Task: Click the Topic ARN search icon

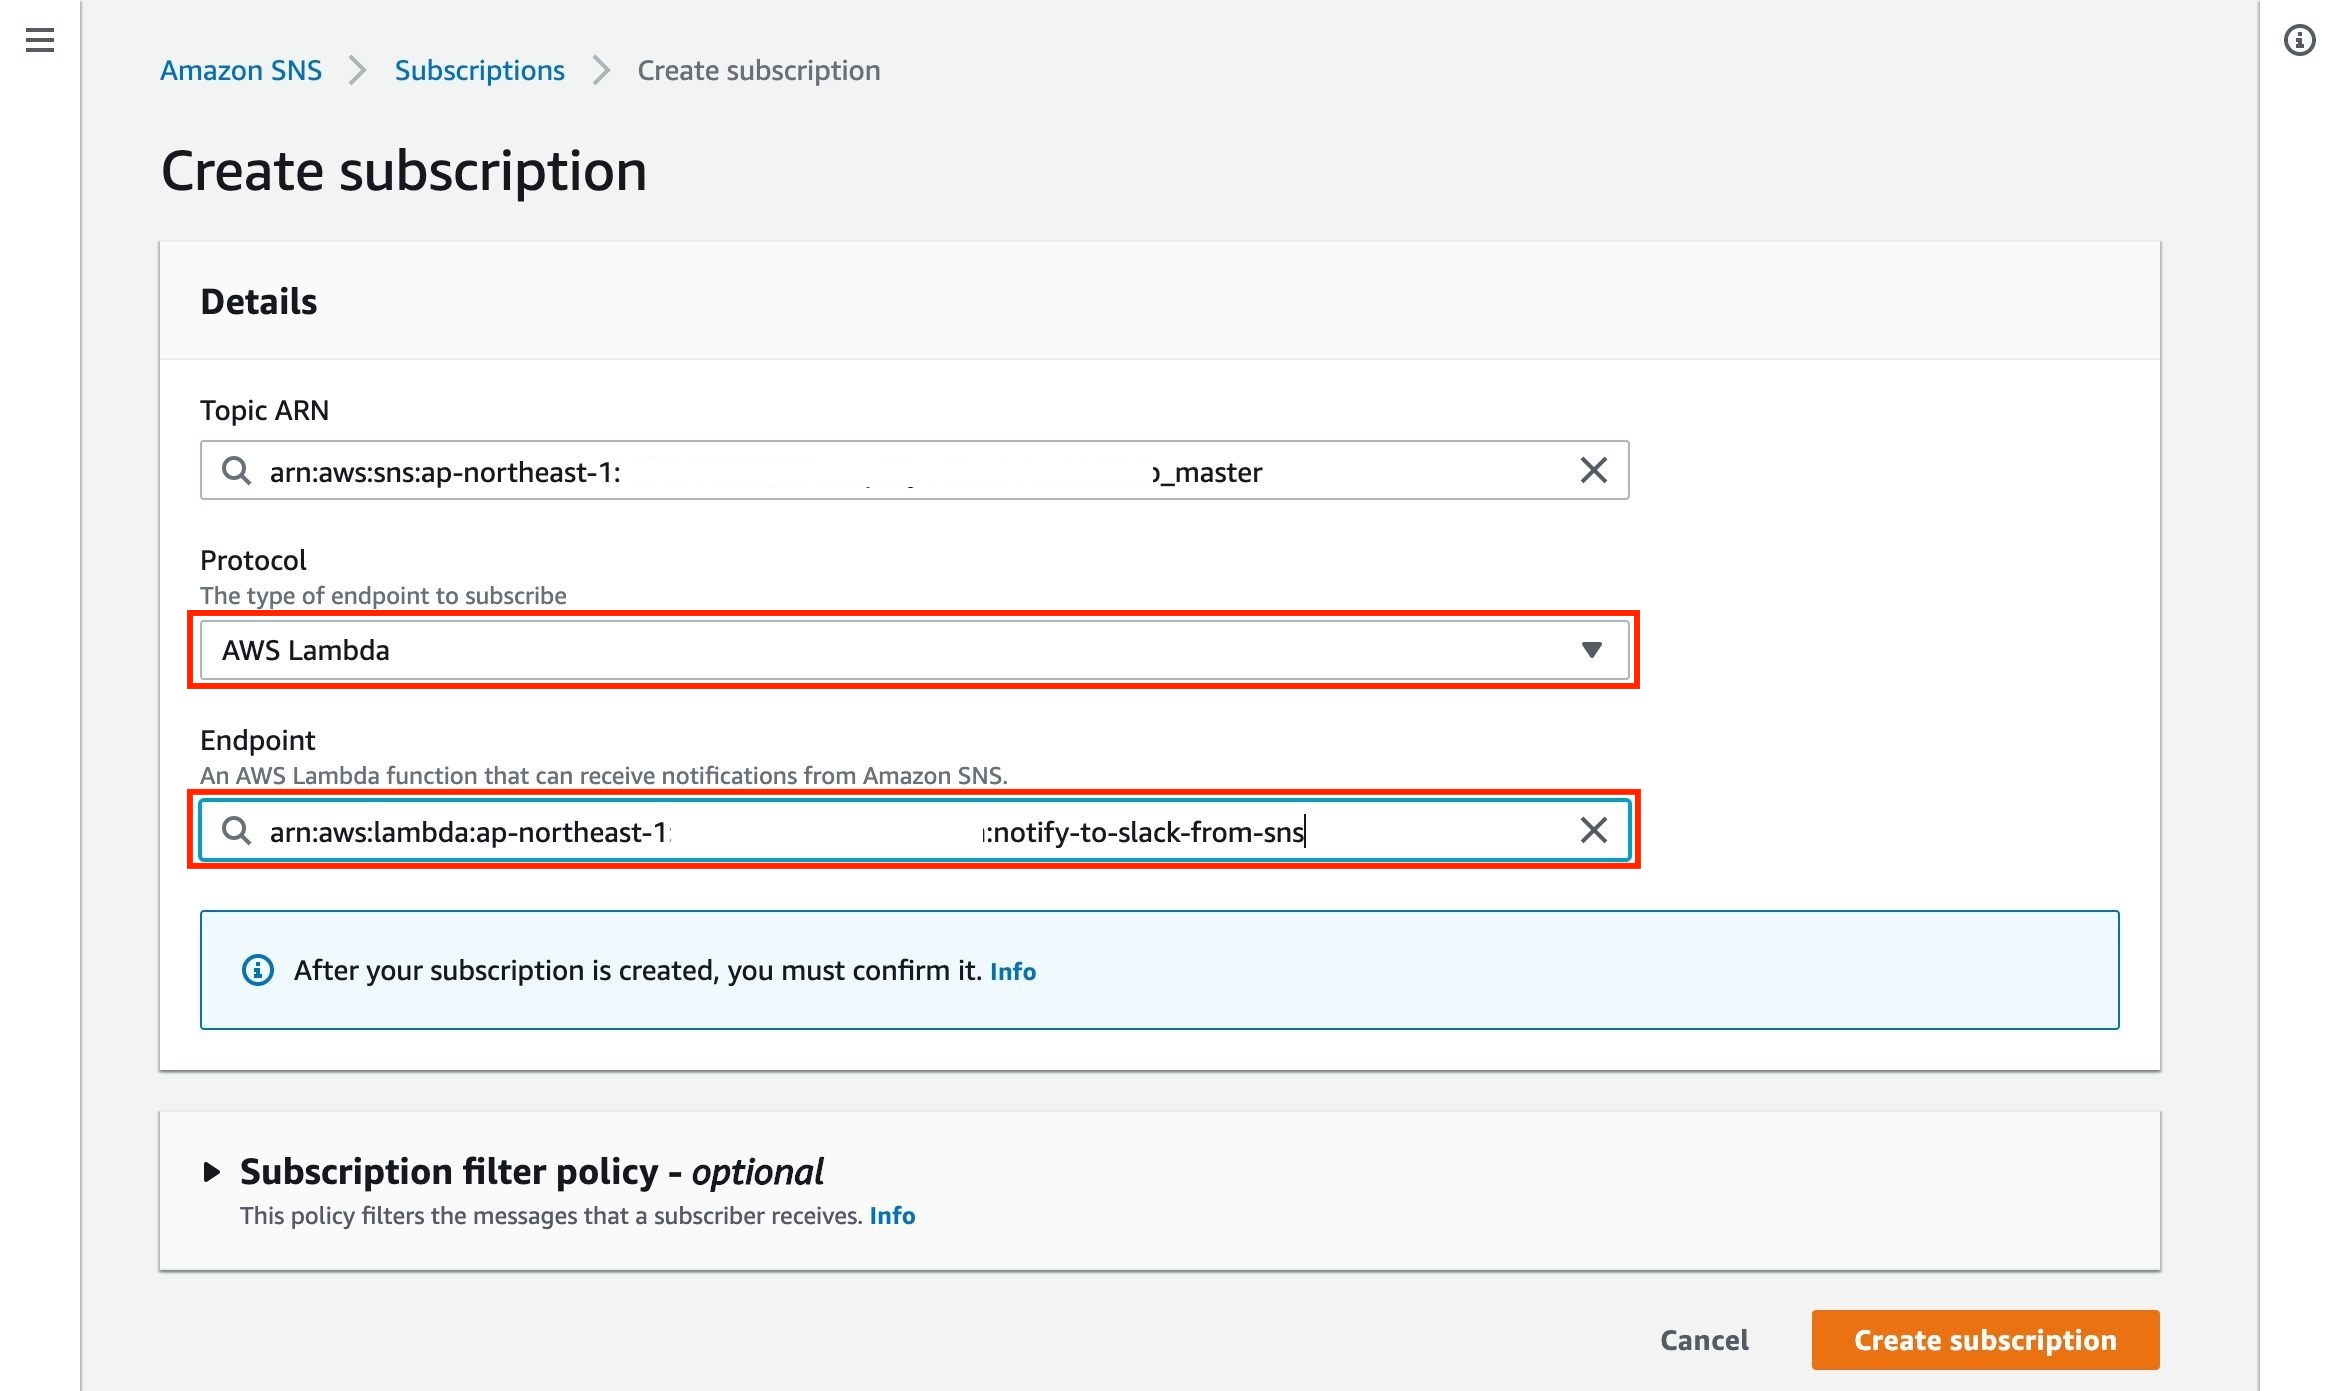Action: (x=236, y=470)
